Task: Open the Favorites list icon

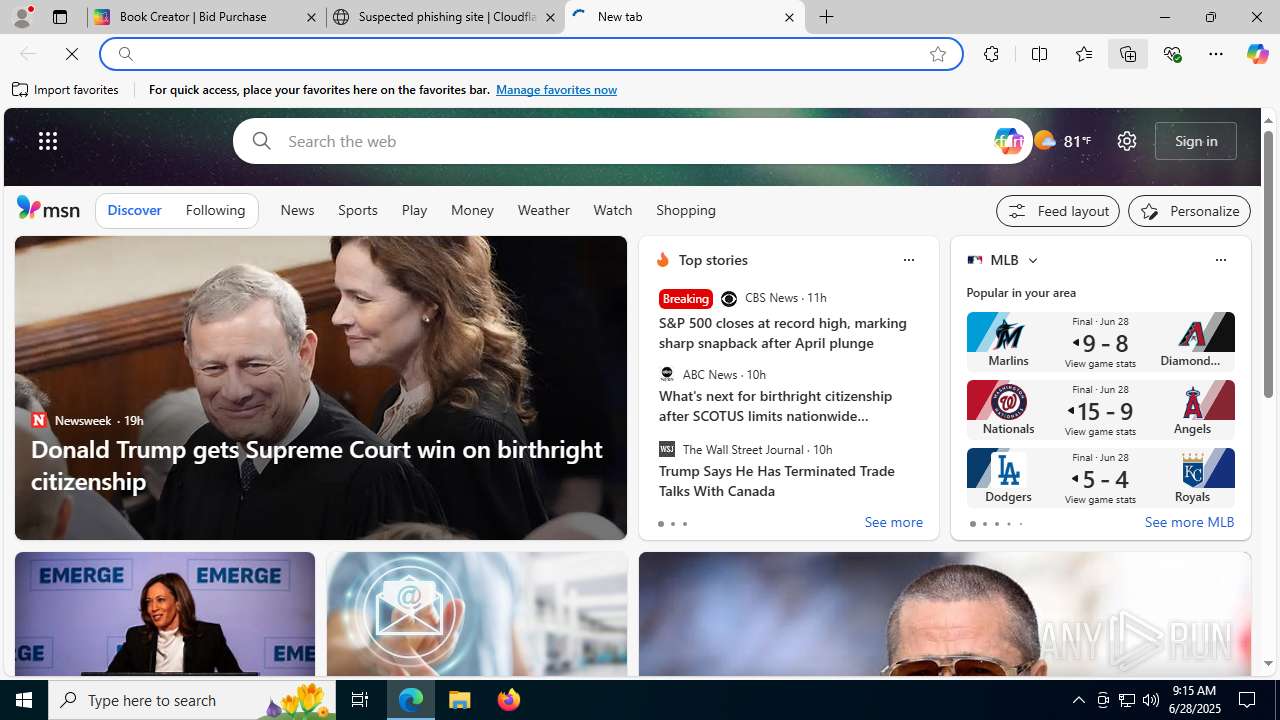Action: [1083, 54]
